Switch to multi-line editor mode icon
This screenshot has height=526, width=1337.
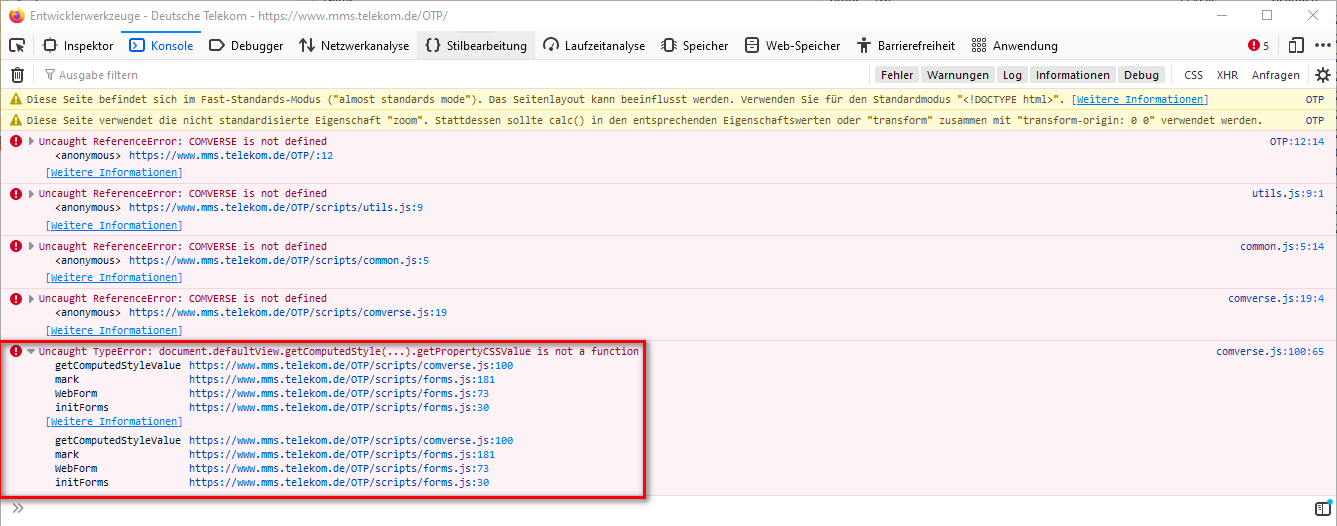(x=1322, y=508)
